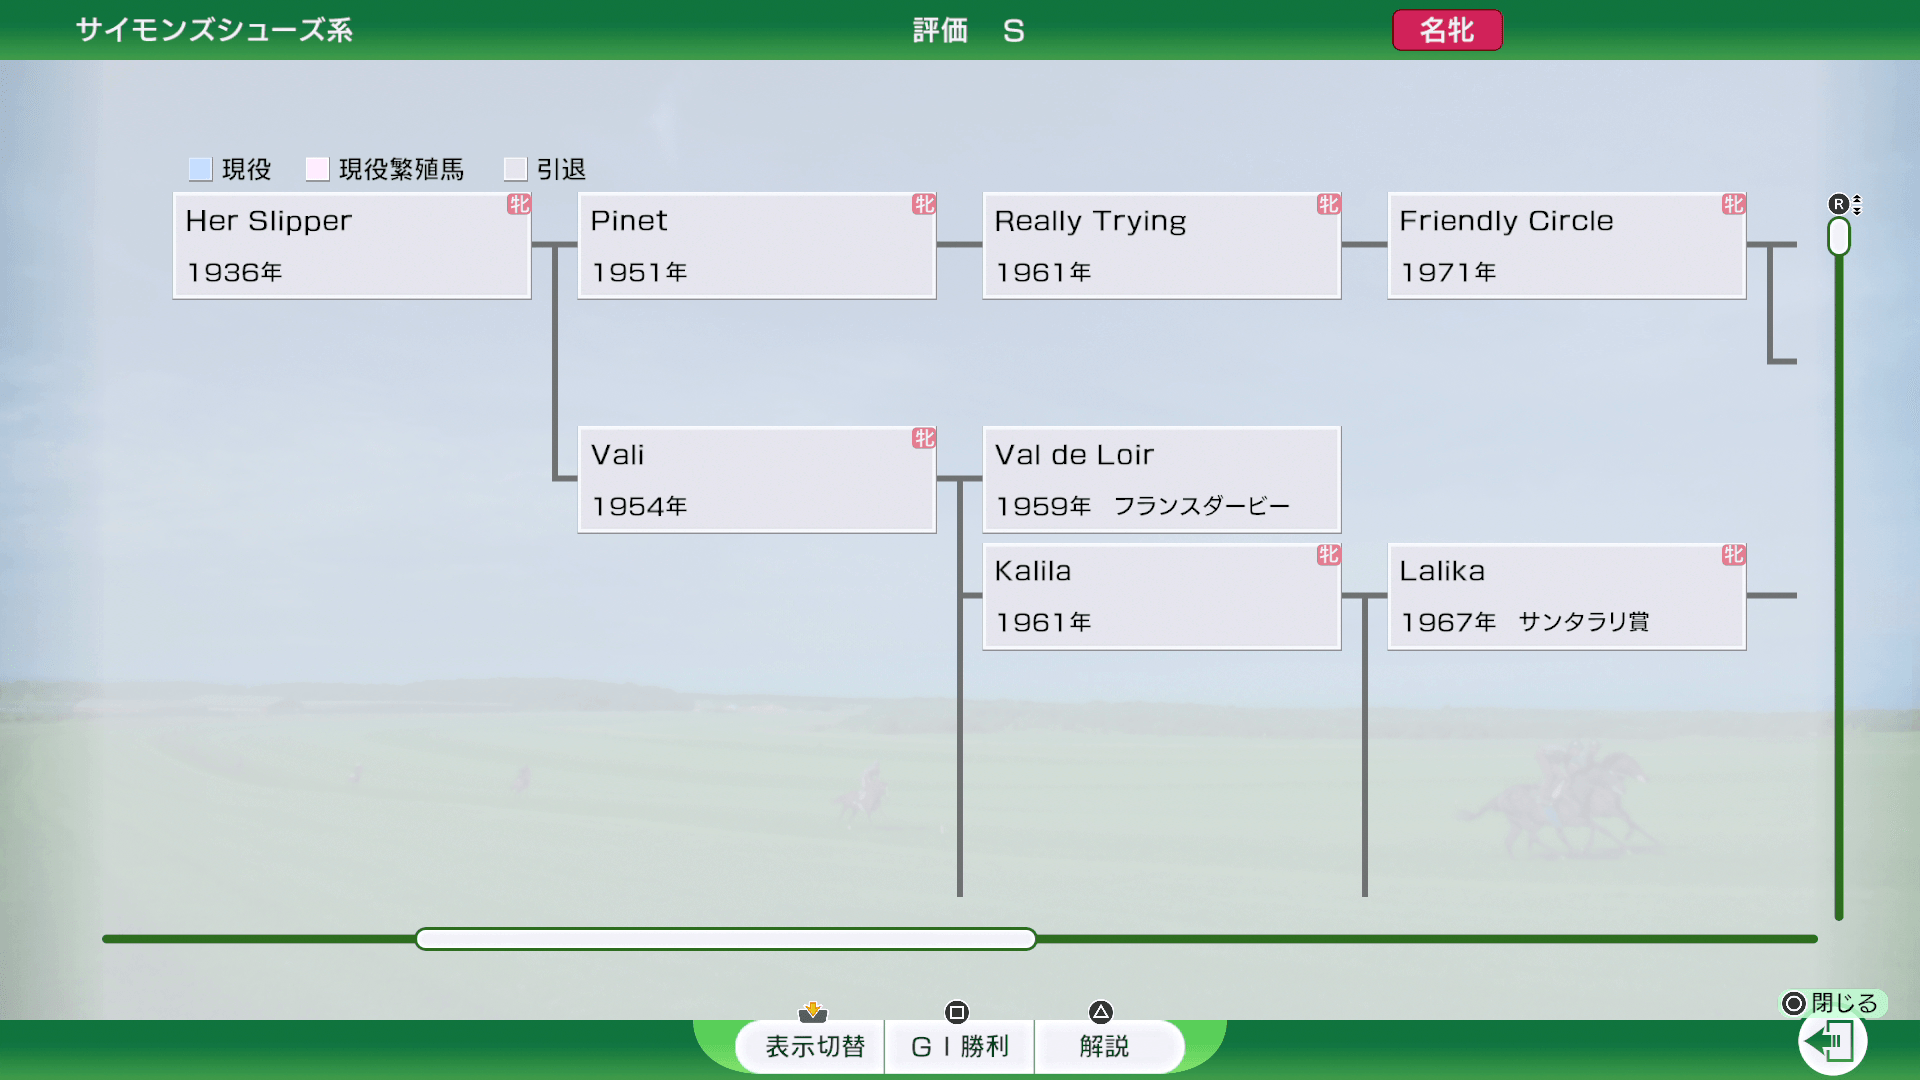Click the mare badge on Her Slipper
Screen dimensions: 1920x1080
(x=519, y=204)
